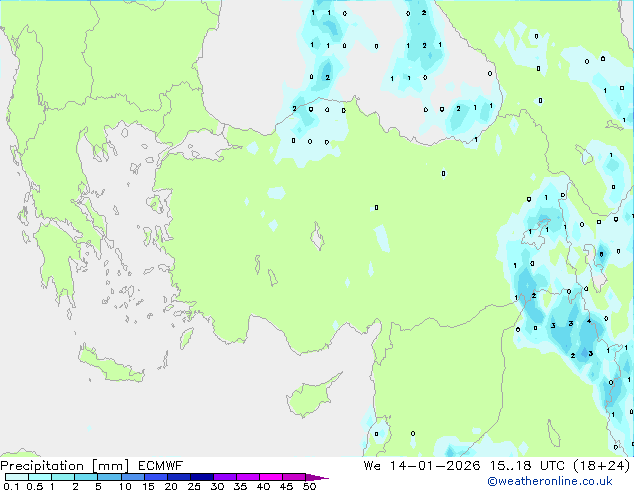Click the island of Cyprus on map
634x490 pixels.
[311, 397]
